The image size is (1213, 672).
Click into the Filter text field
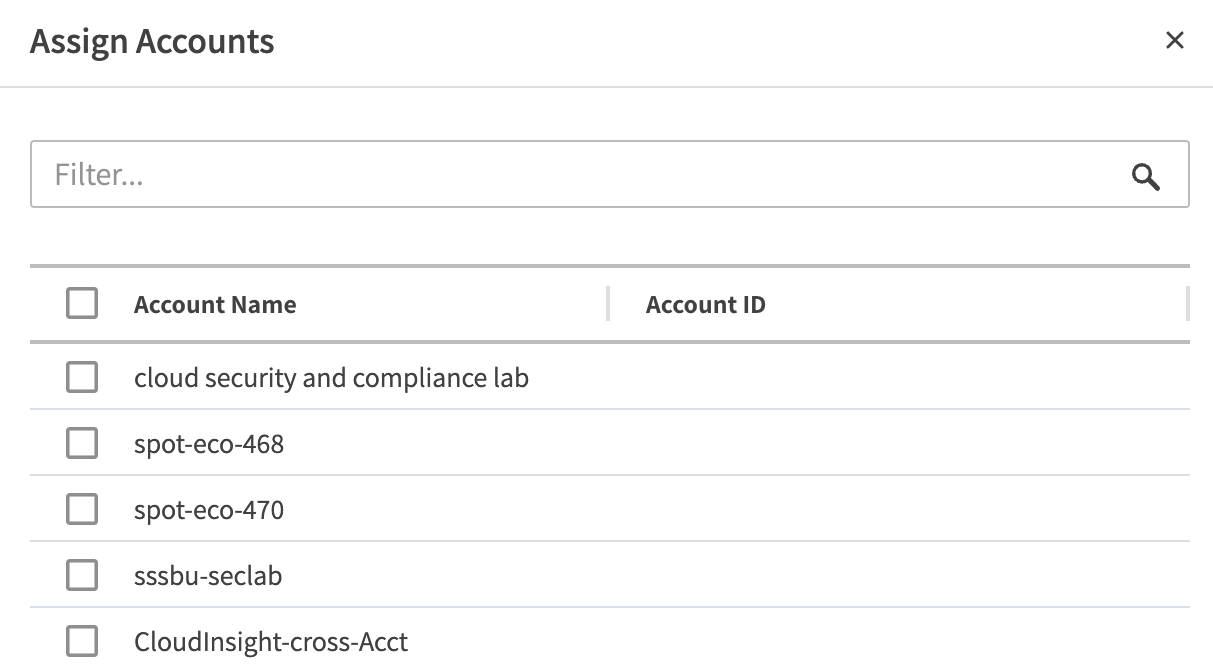tap(580, 175)
